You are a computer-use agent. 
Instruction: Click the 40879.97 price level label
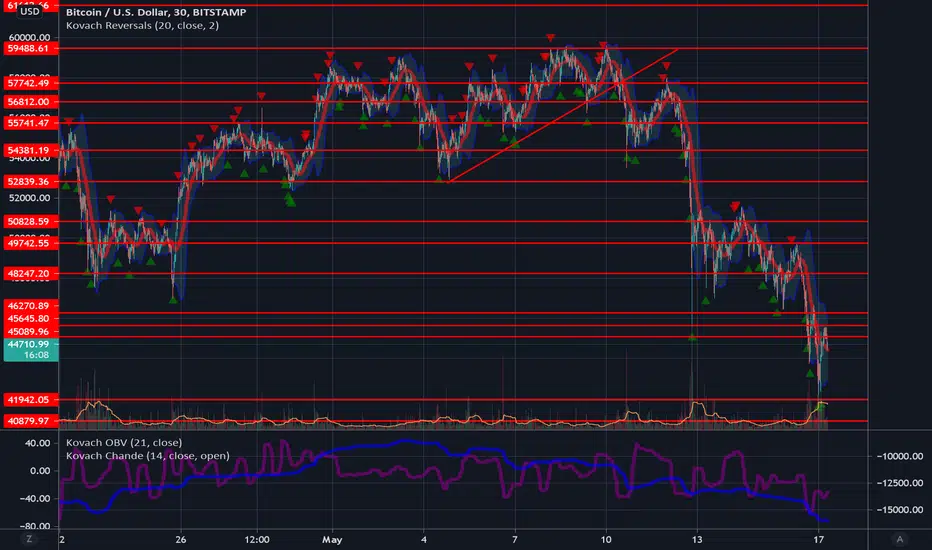[30, 421]
